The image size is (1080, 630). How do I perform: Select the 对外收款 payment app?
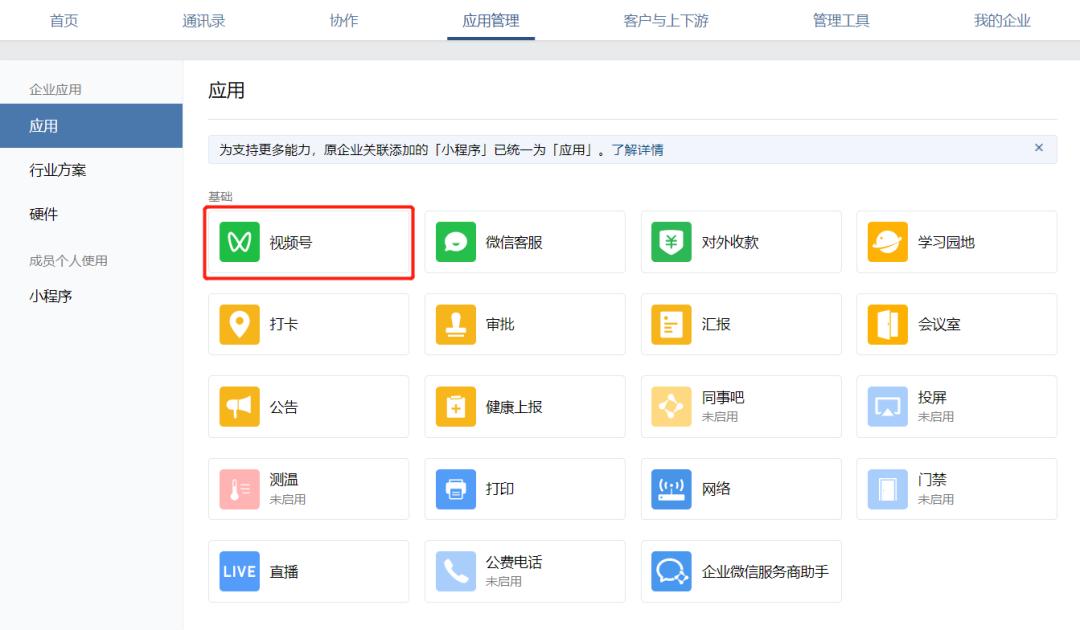point(740,241)
